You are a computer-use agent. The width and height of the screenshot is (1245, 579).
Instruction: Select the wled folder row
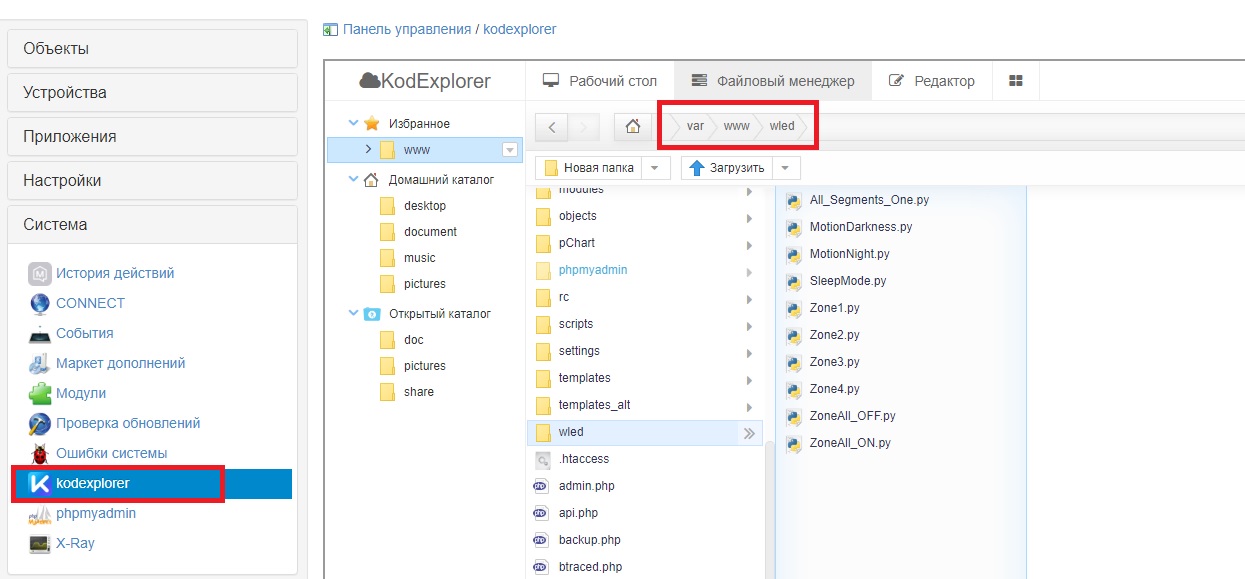(645, 432)
